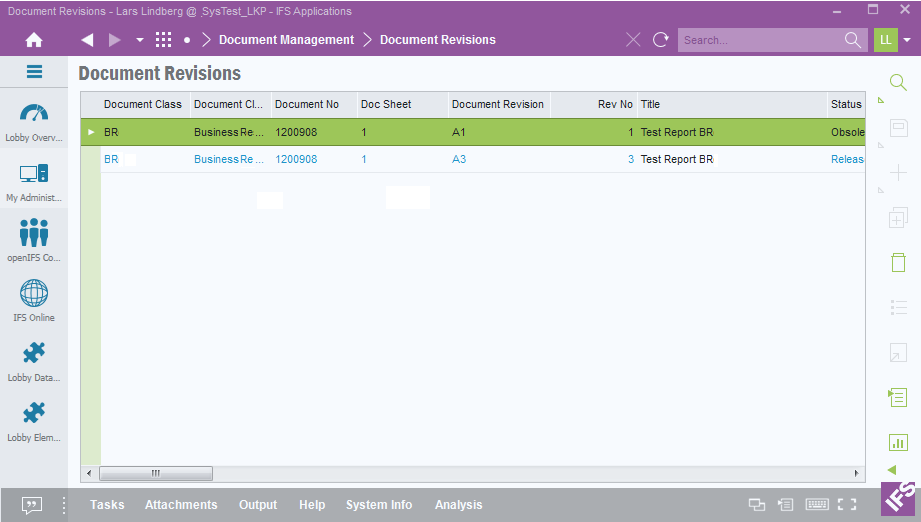
Task: Open Lobby Overview from the sidebar
Action: (x=34, y=121)
